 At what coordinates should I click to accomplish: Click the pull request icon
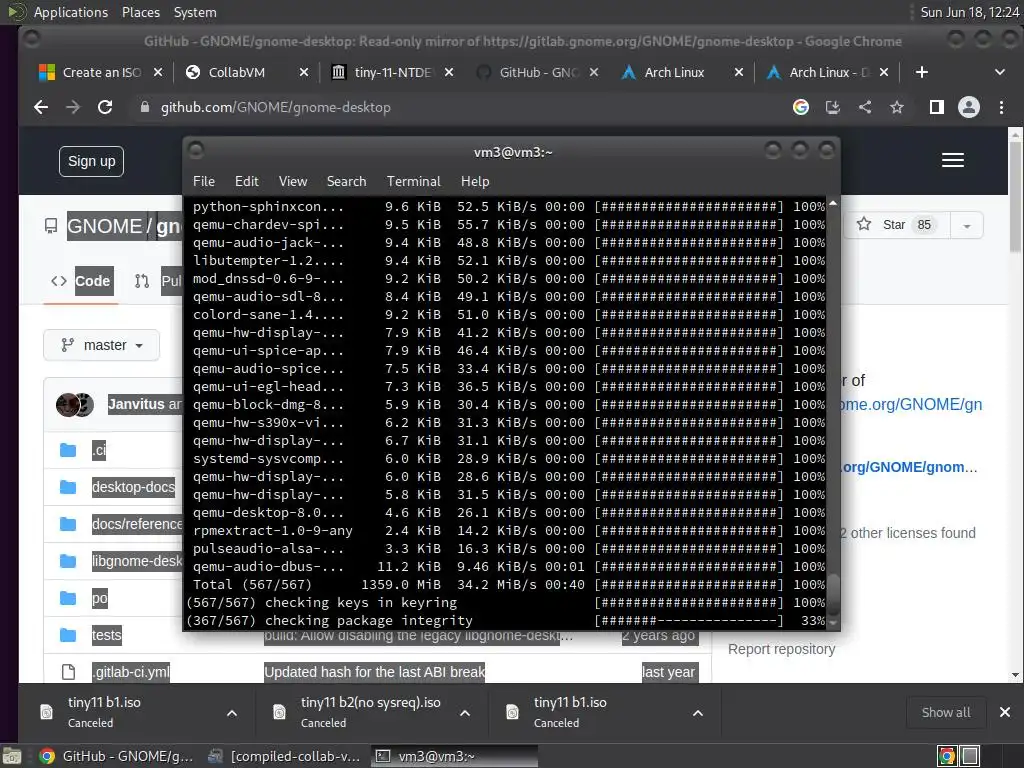[142, 281]
